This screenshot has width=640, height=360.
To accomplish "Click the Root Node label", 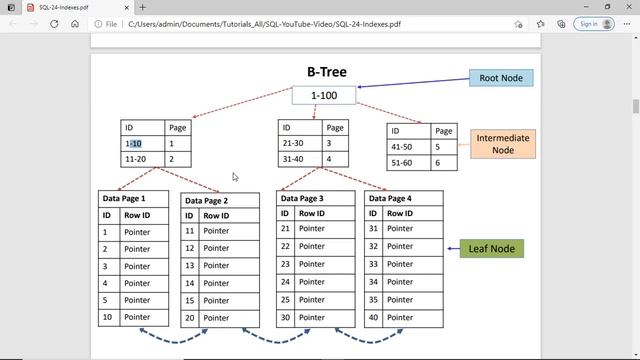I will (x=501, y=78).
